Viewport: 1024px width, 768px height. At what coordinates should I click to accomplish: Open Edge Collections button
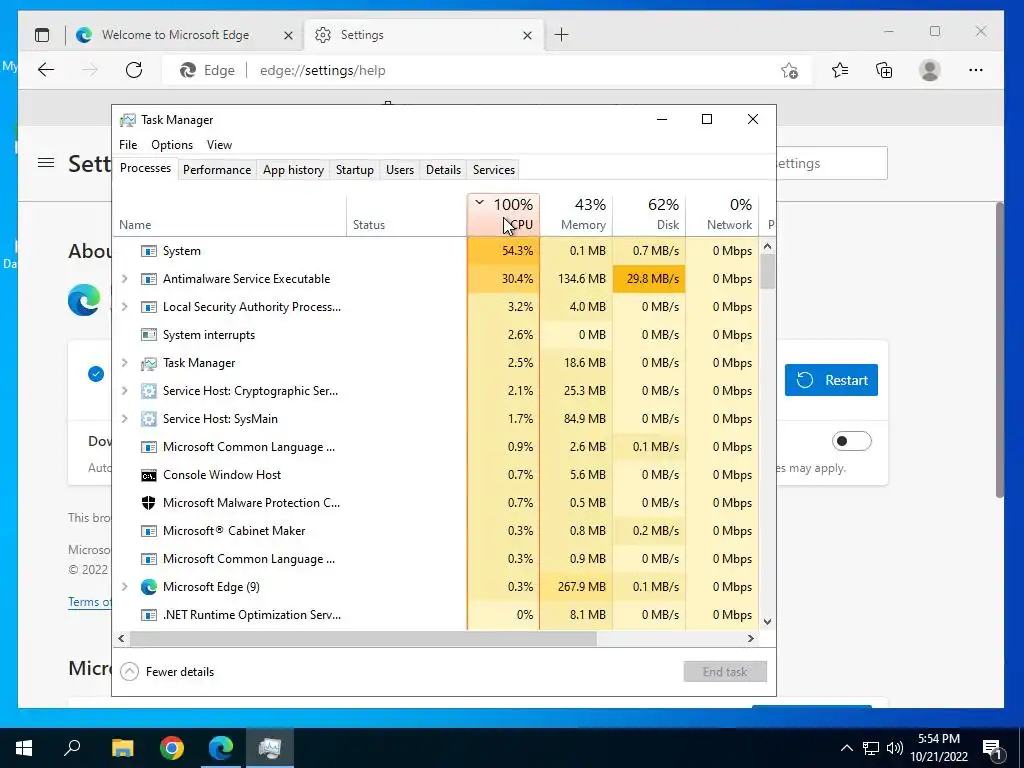pyautogui.click(x=884, y=70)
